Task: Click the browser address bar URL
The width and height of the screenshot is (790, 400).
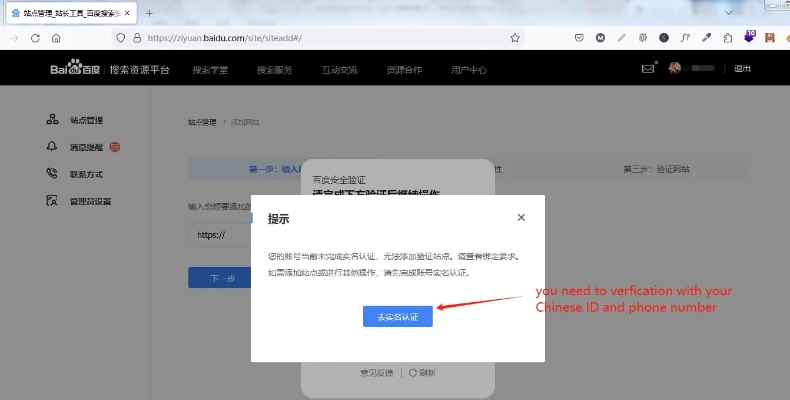Action: (300, 38)
